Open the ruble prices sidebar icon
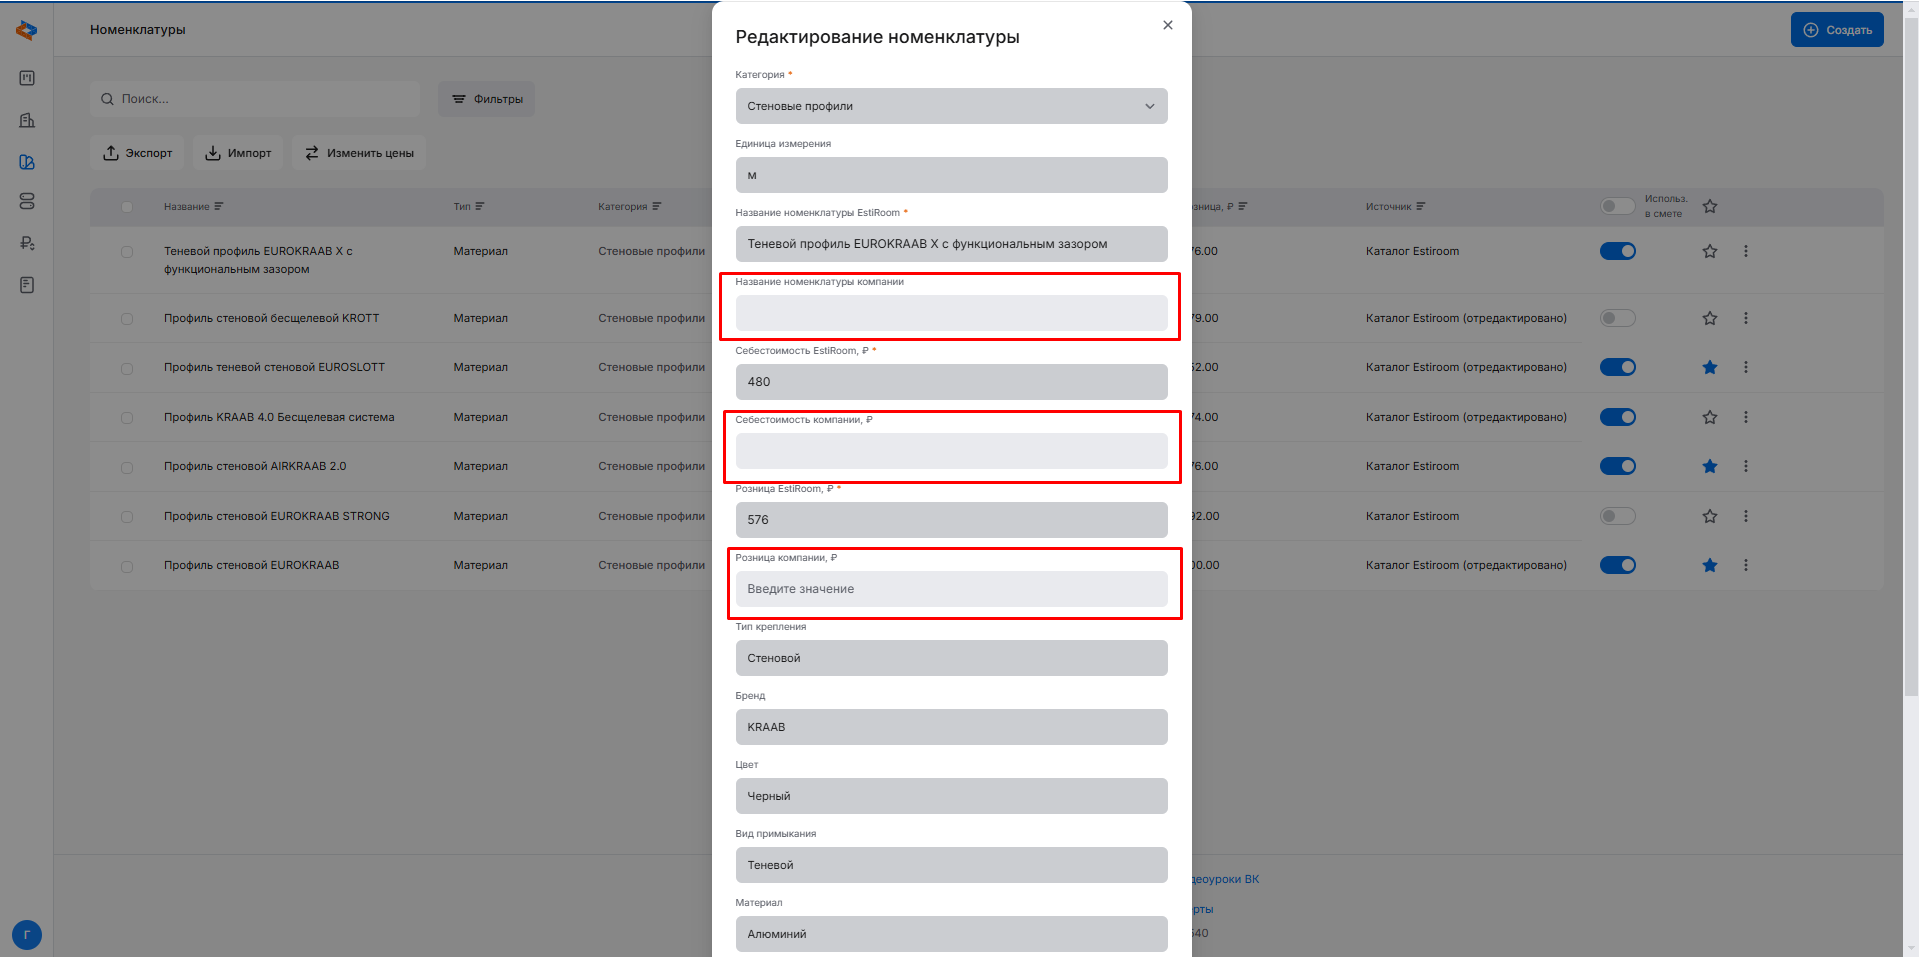The width and height of the screenshot is (1919, 957). (27, 243)
